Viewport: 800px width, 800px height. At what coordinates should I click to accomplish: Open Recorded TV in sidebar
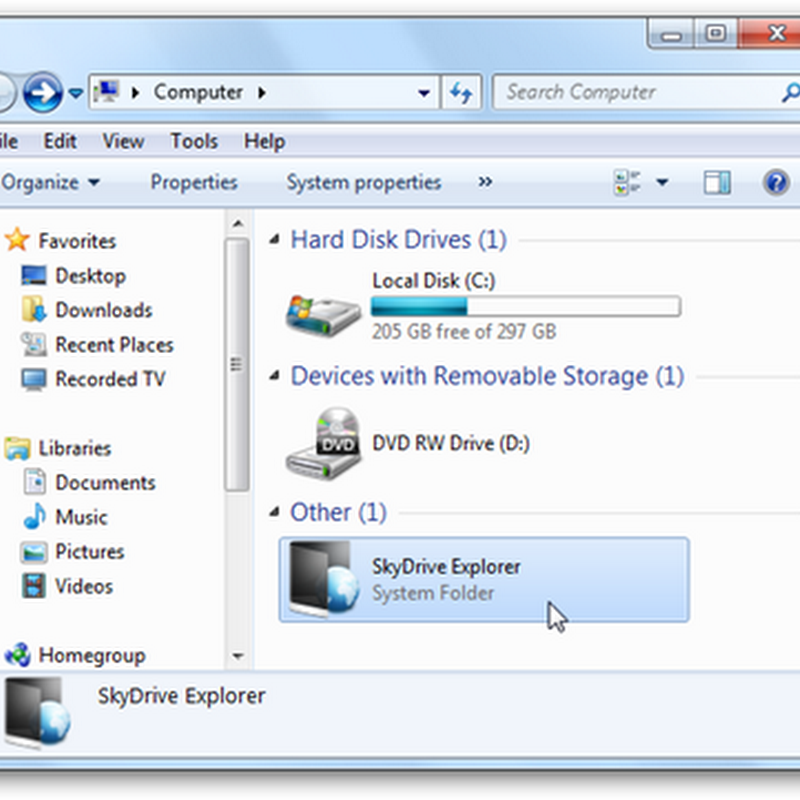click(x=110, y=379)
